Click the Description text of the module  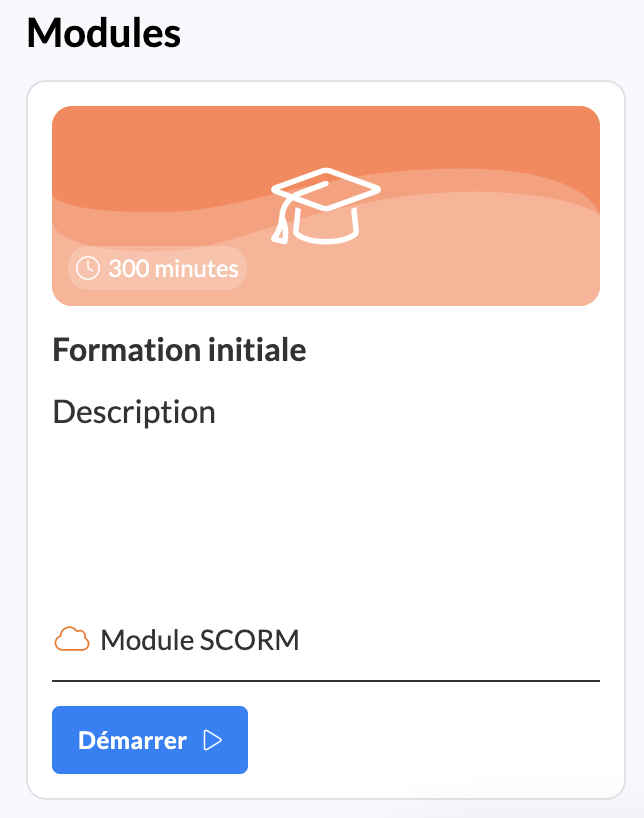pos(134,412)
